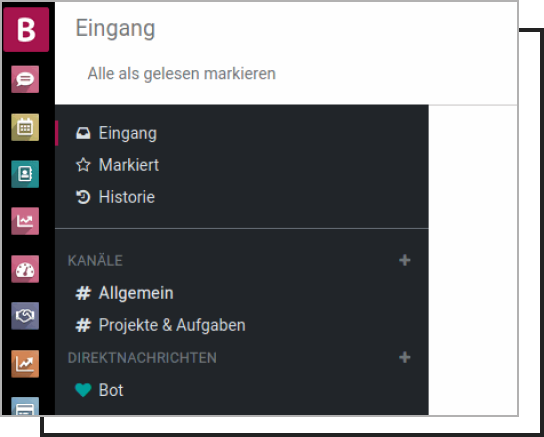This screenshot has height=437, width=544.
Task: Click the Kanäle section header
Action: pyautogui.click(x=95, y=260)
